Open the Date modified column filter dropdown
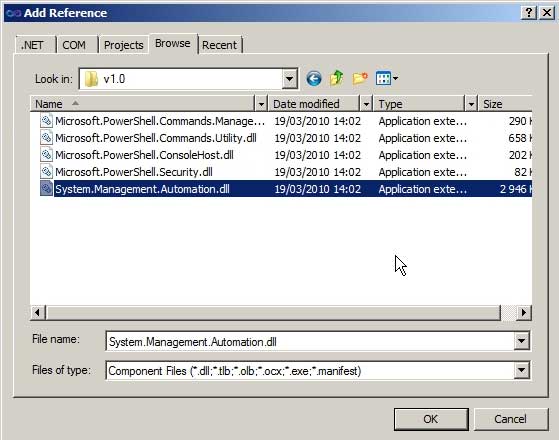559x440 pixels. 366,104
